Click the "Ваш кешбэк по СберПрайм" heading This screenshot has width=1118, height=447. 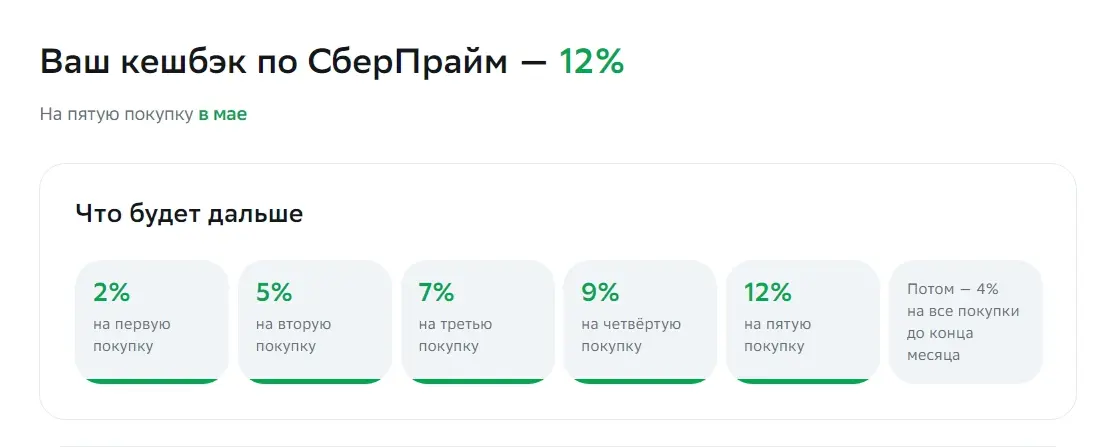click(x=274, y=62)
